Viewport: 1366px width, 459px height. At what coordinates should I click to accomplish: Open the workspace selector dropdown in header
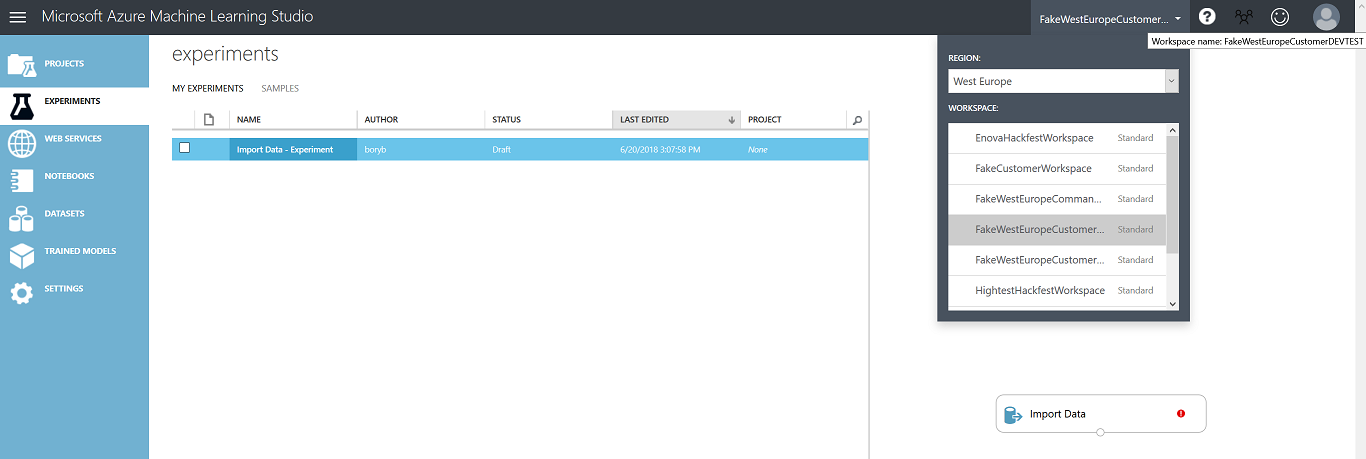[1110, 18]
